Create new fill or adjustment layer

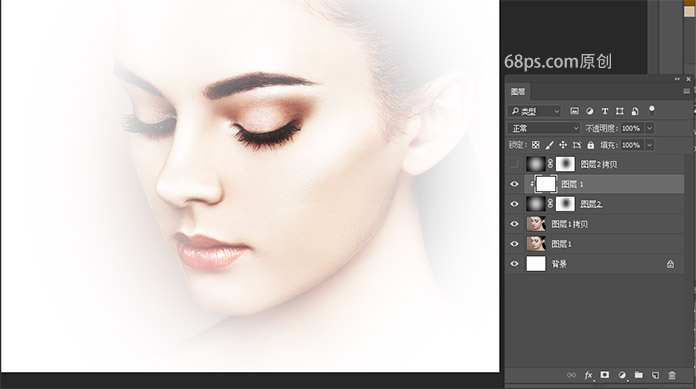click(622, 375)
